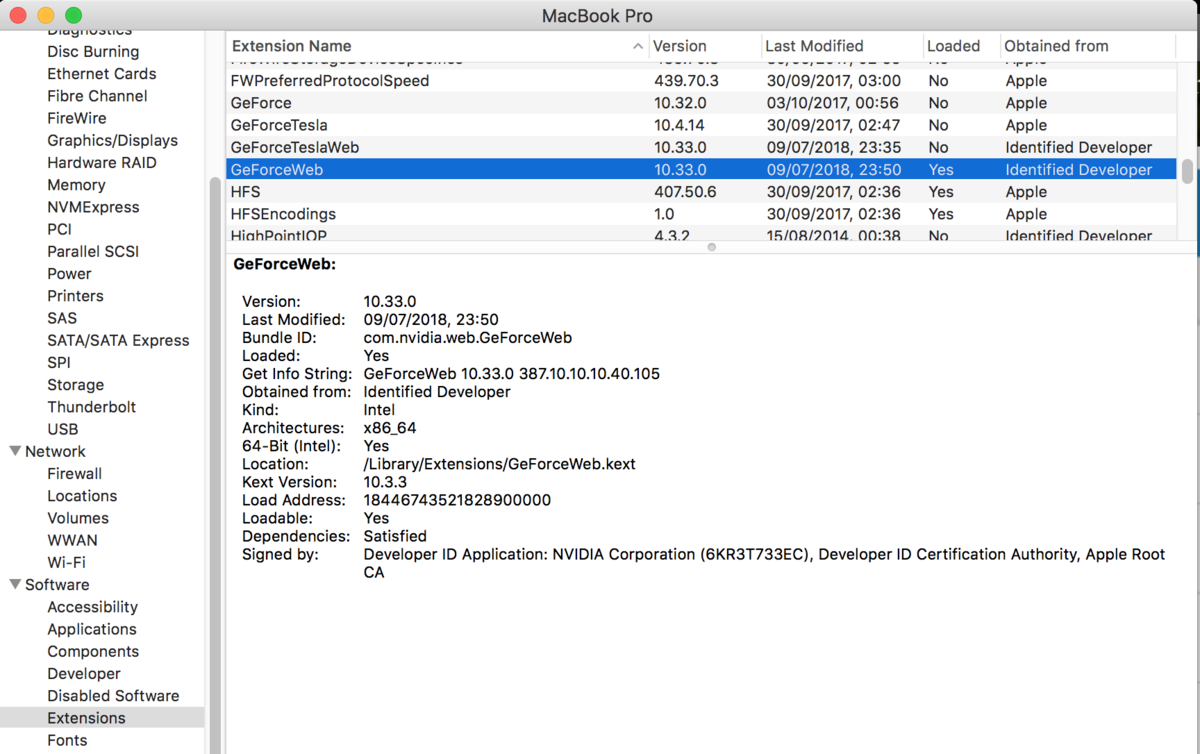
Task: Click the Get Info String value
Action: 511,374
